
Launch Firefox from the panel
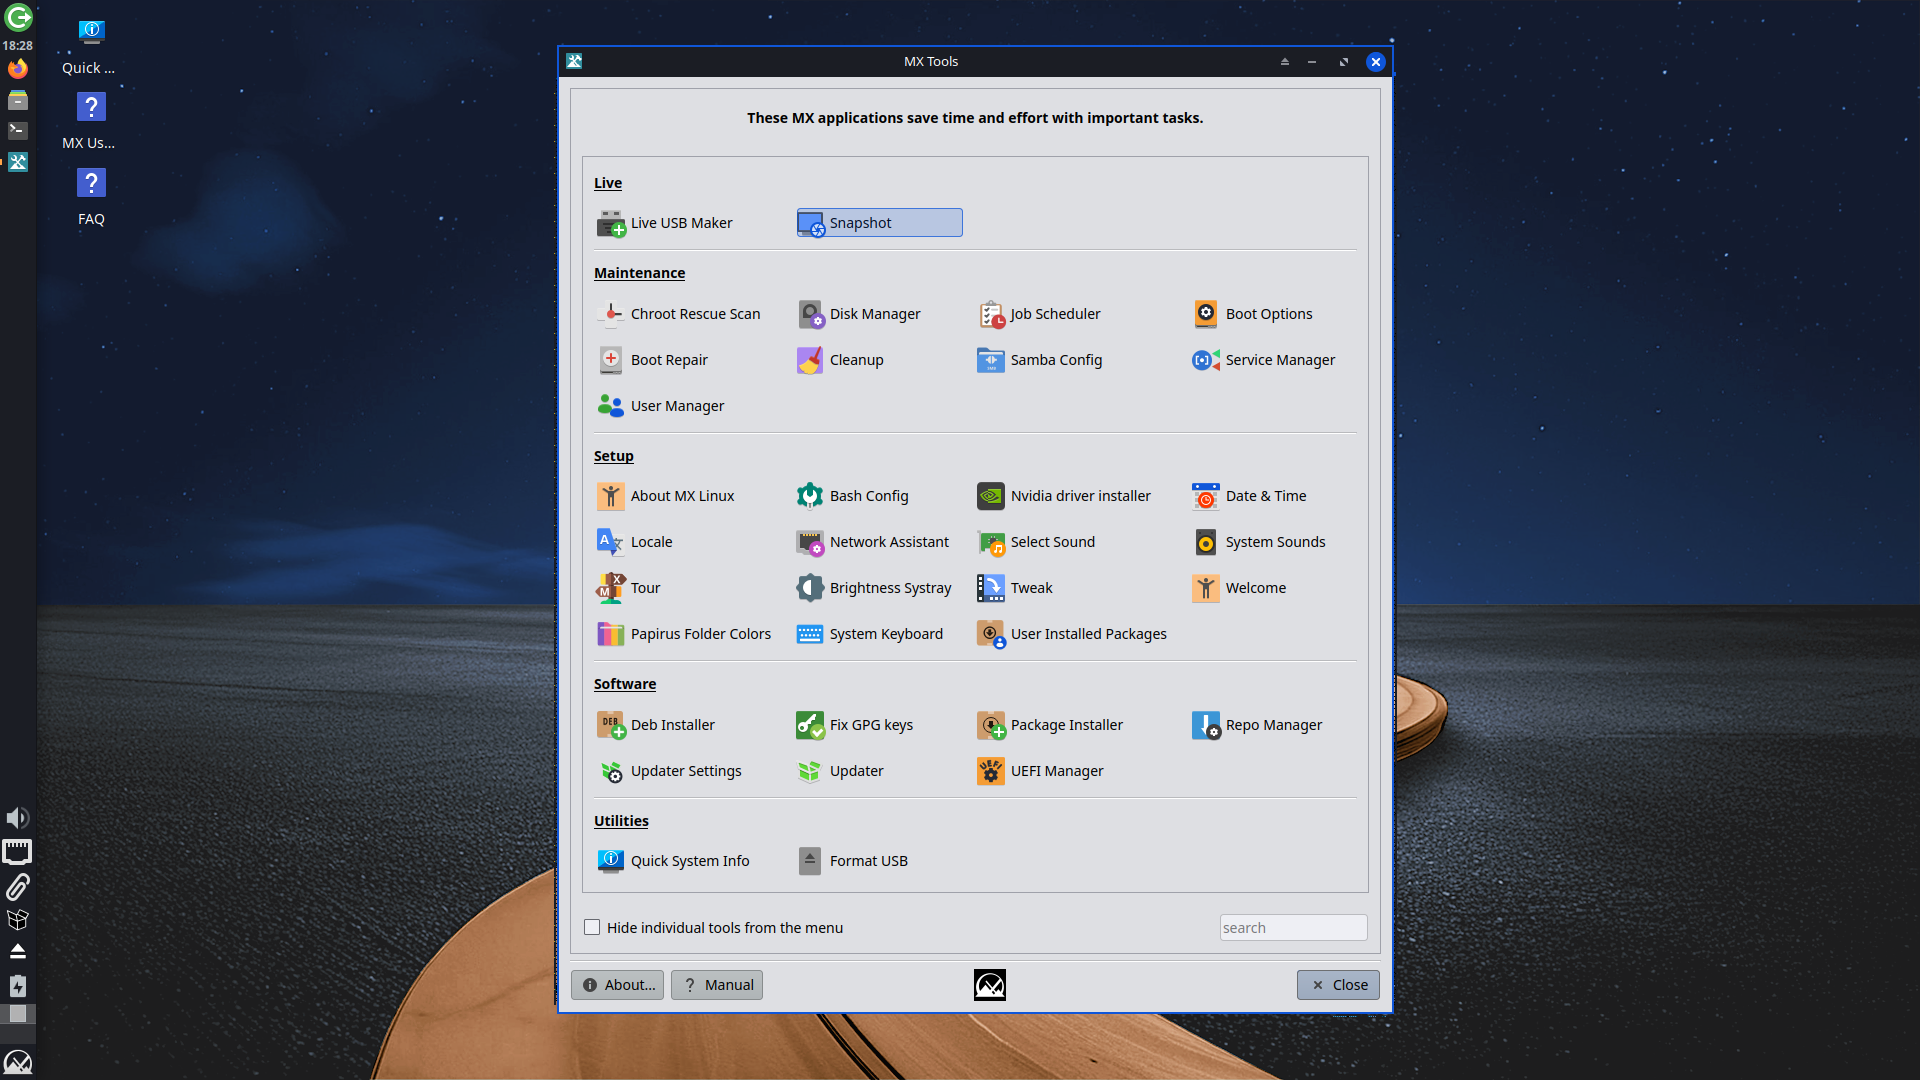tap(18, 68)
